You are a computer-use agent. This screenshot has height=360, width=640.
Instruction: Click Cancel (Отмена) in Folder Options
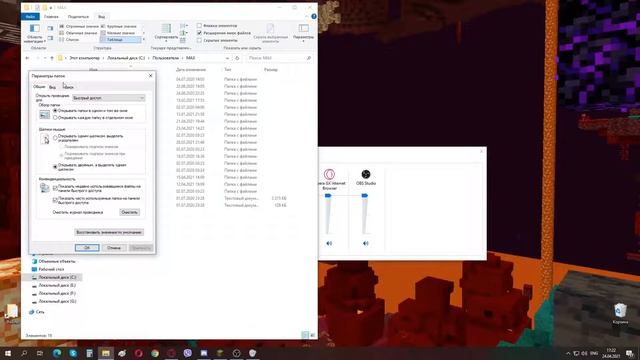114,248
